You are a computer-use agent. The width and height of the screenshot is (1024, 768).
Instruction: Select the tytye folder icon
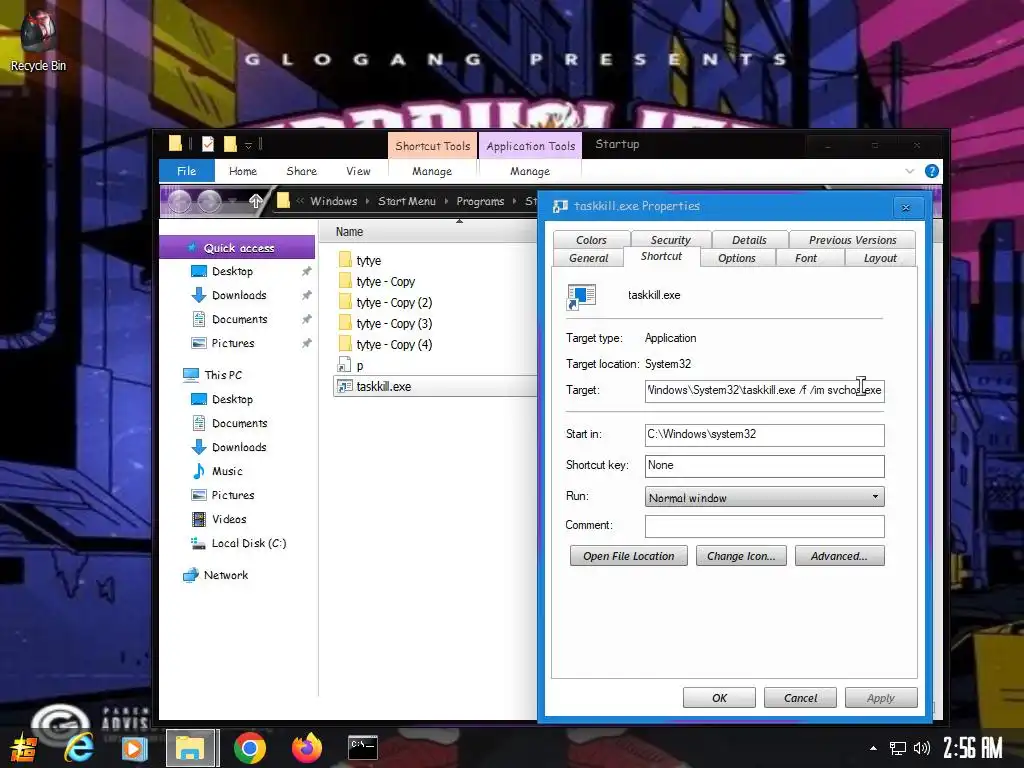(x=345, y=260)
